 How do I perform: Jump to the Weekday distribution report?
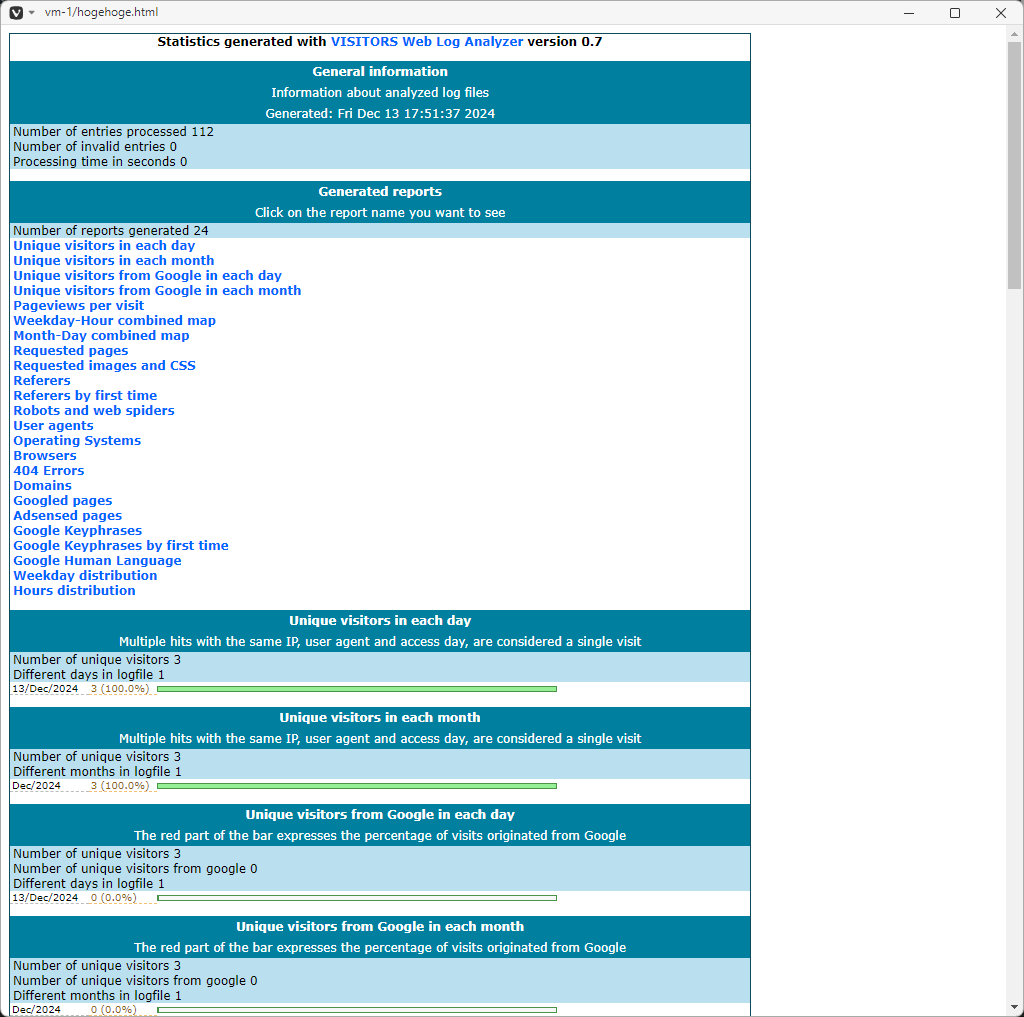[85, 576]
